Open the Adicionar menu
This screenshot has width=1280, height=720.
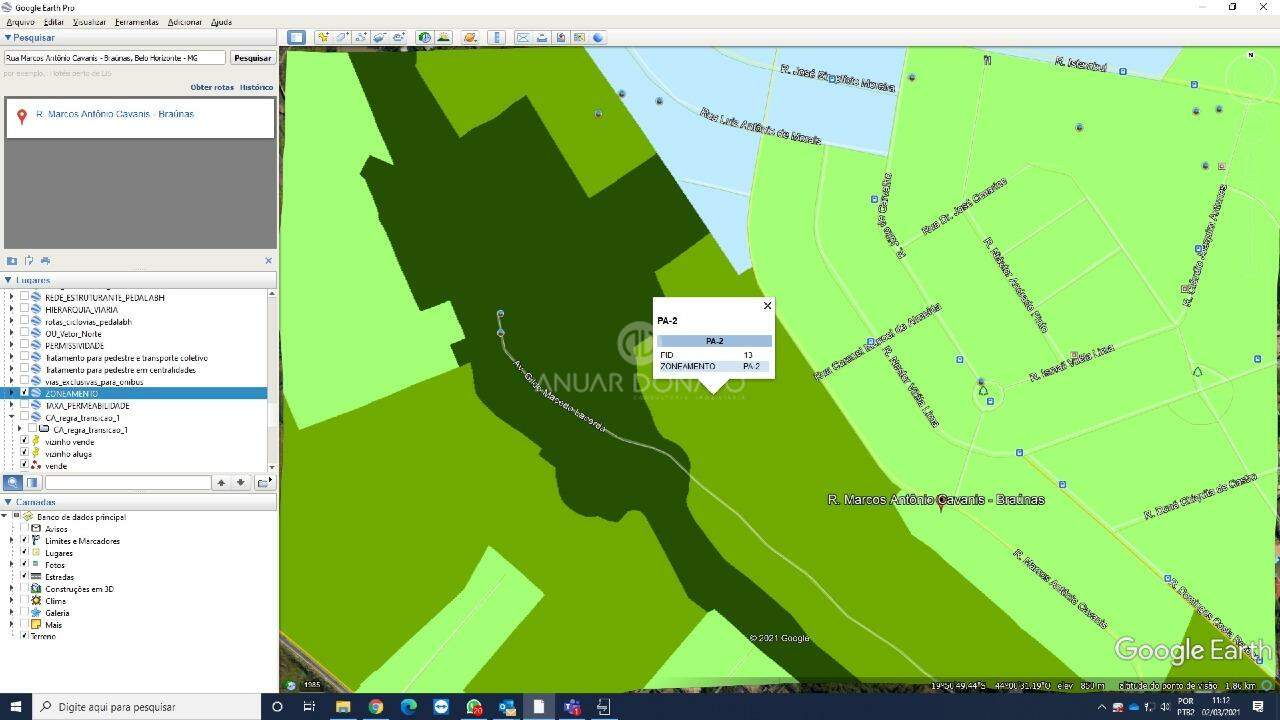(x=184, y=22)
